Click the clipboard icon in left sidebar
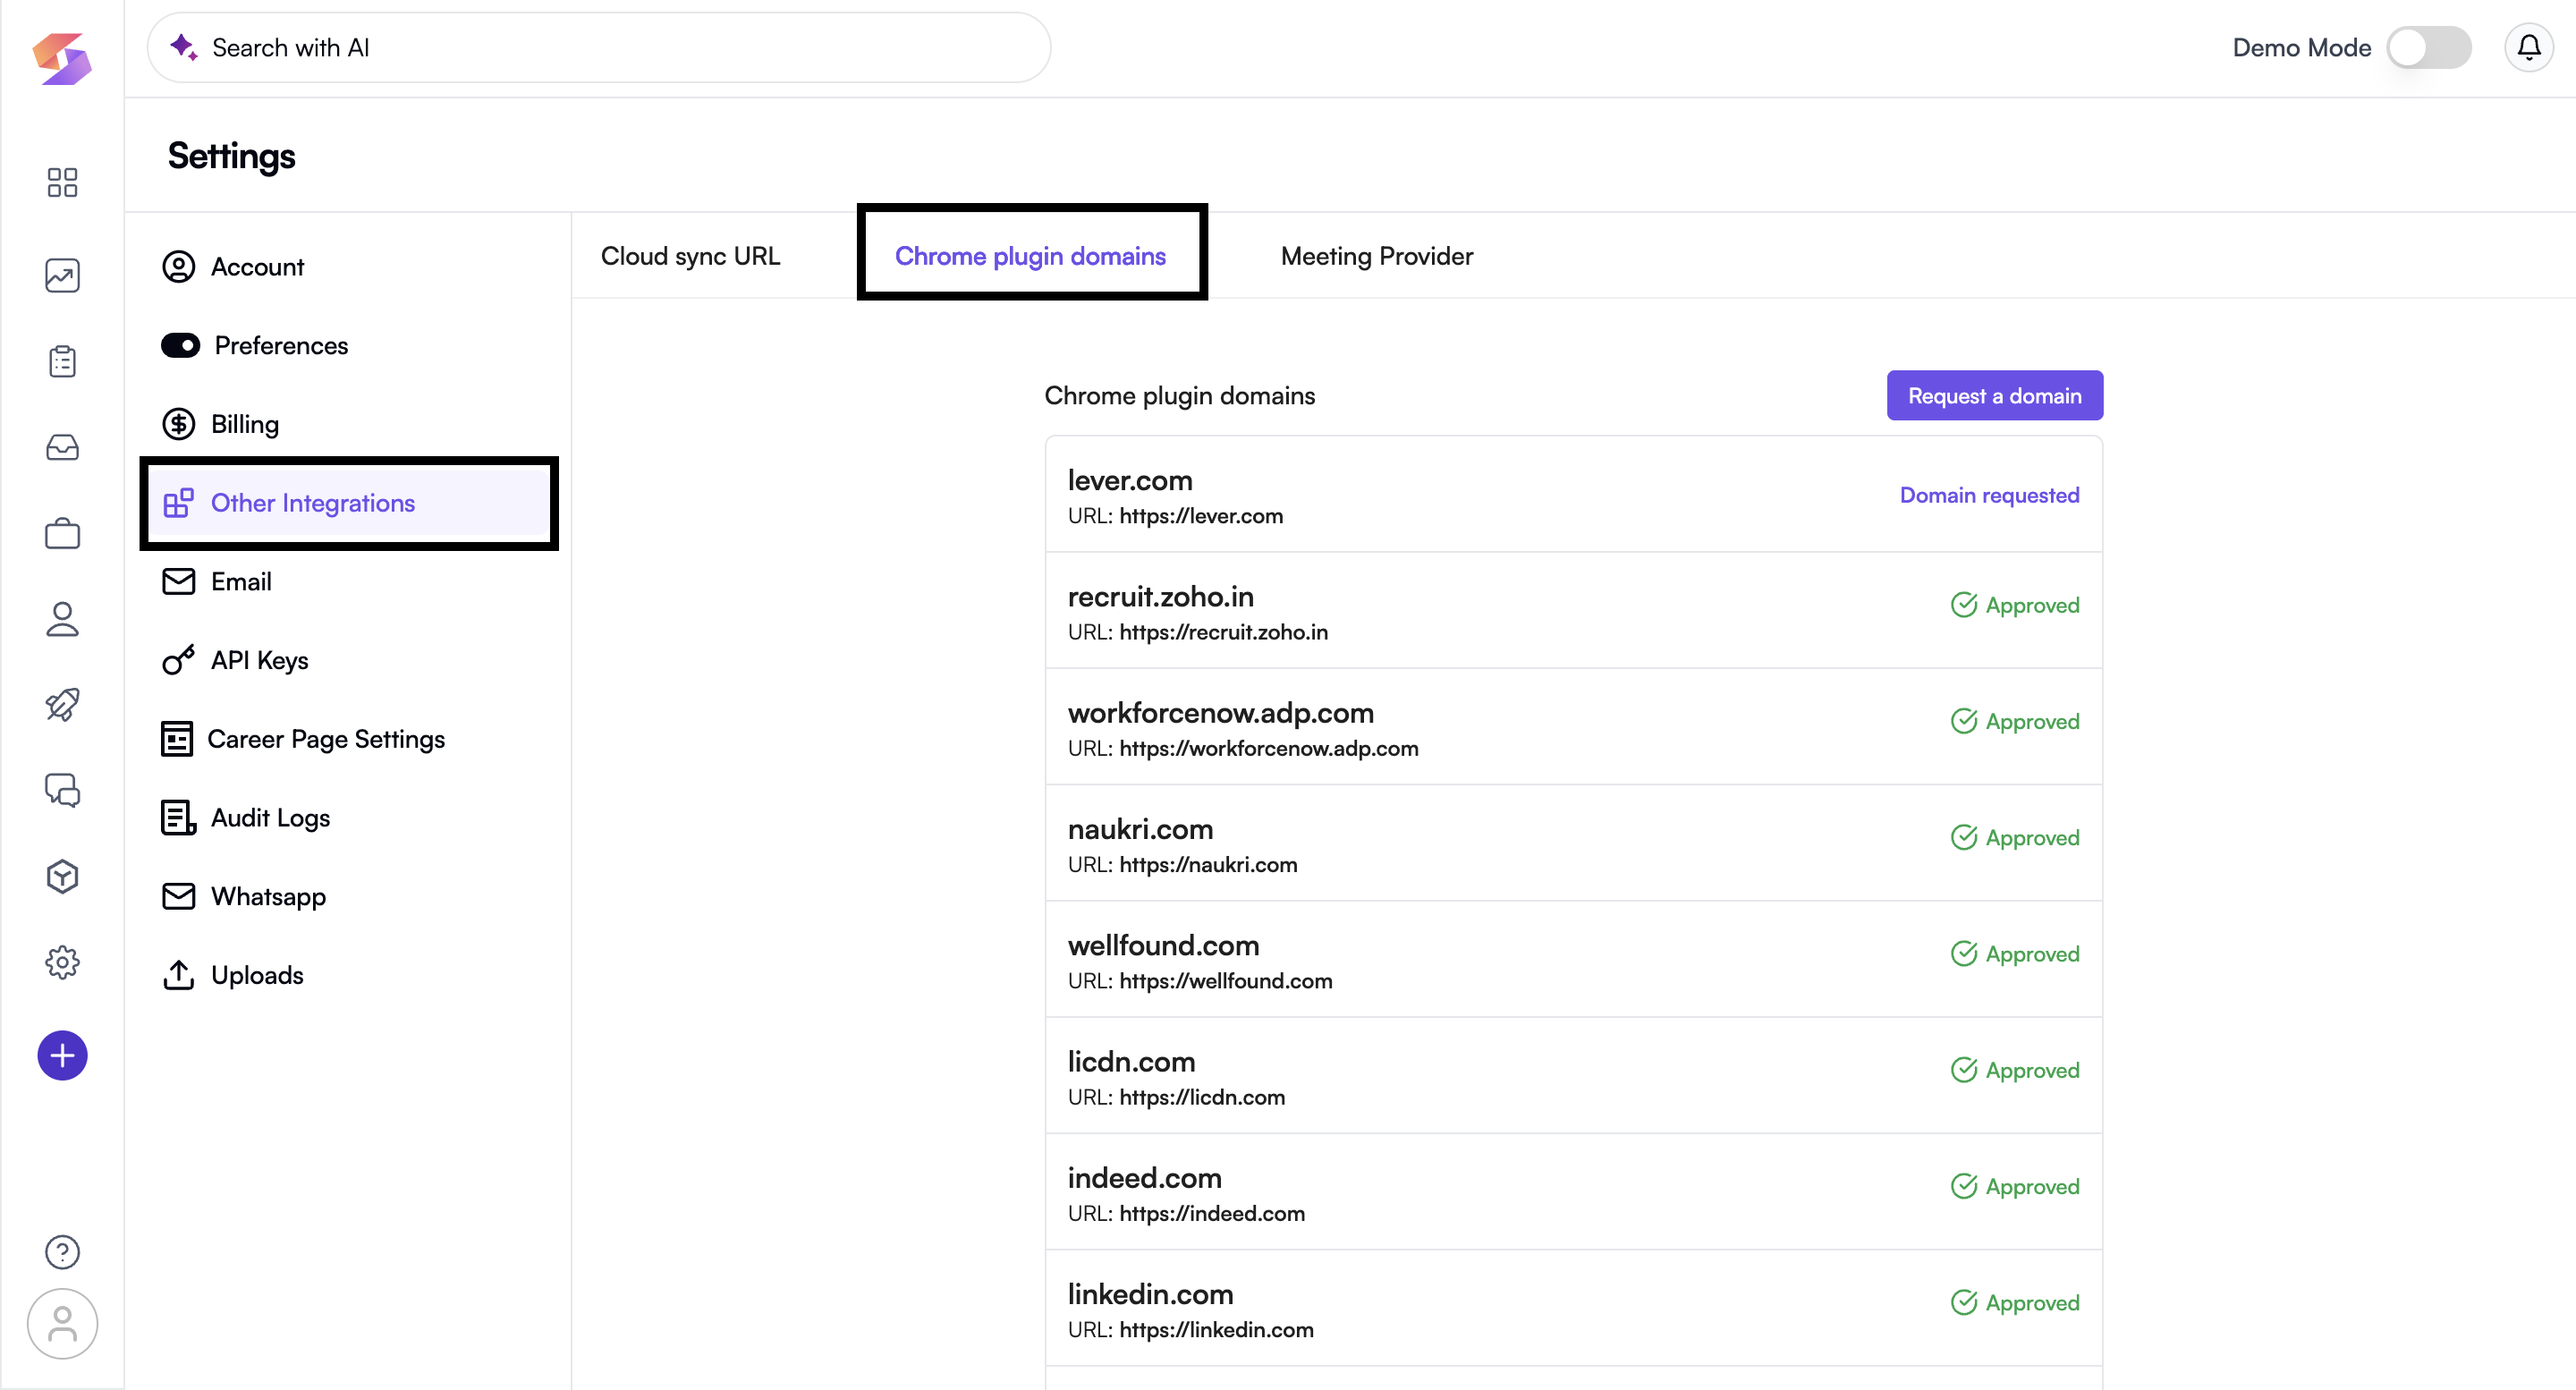2576x1390 pixels. [x=62, y=361]
